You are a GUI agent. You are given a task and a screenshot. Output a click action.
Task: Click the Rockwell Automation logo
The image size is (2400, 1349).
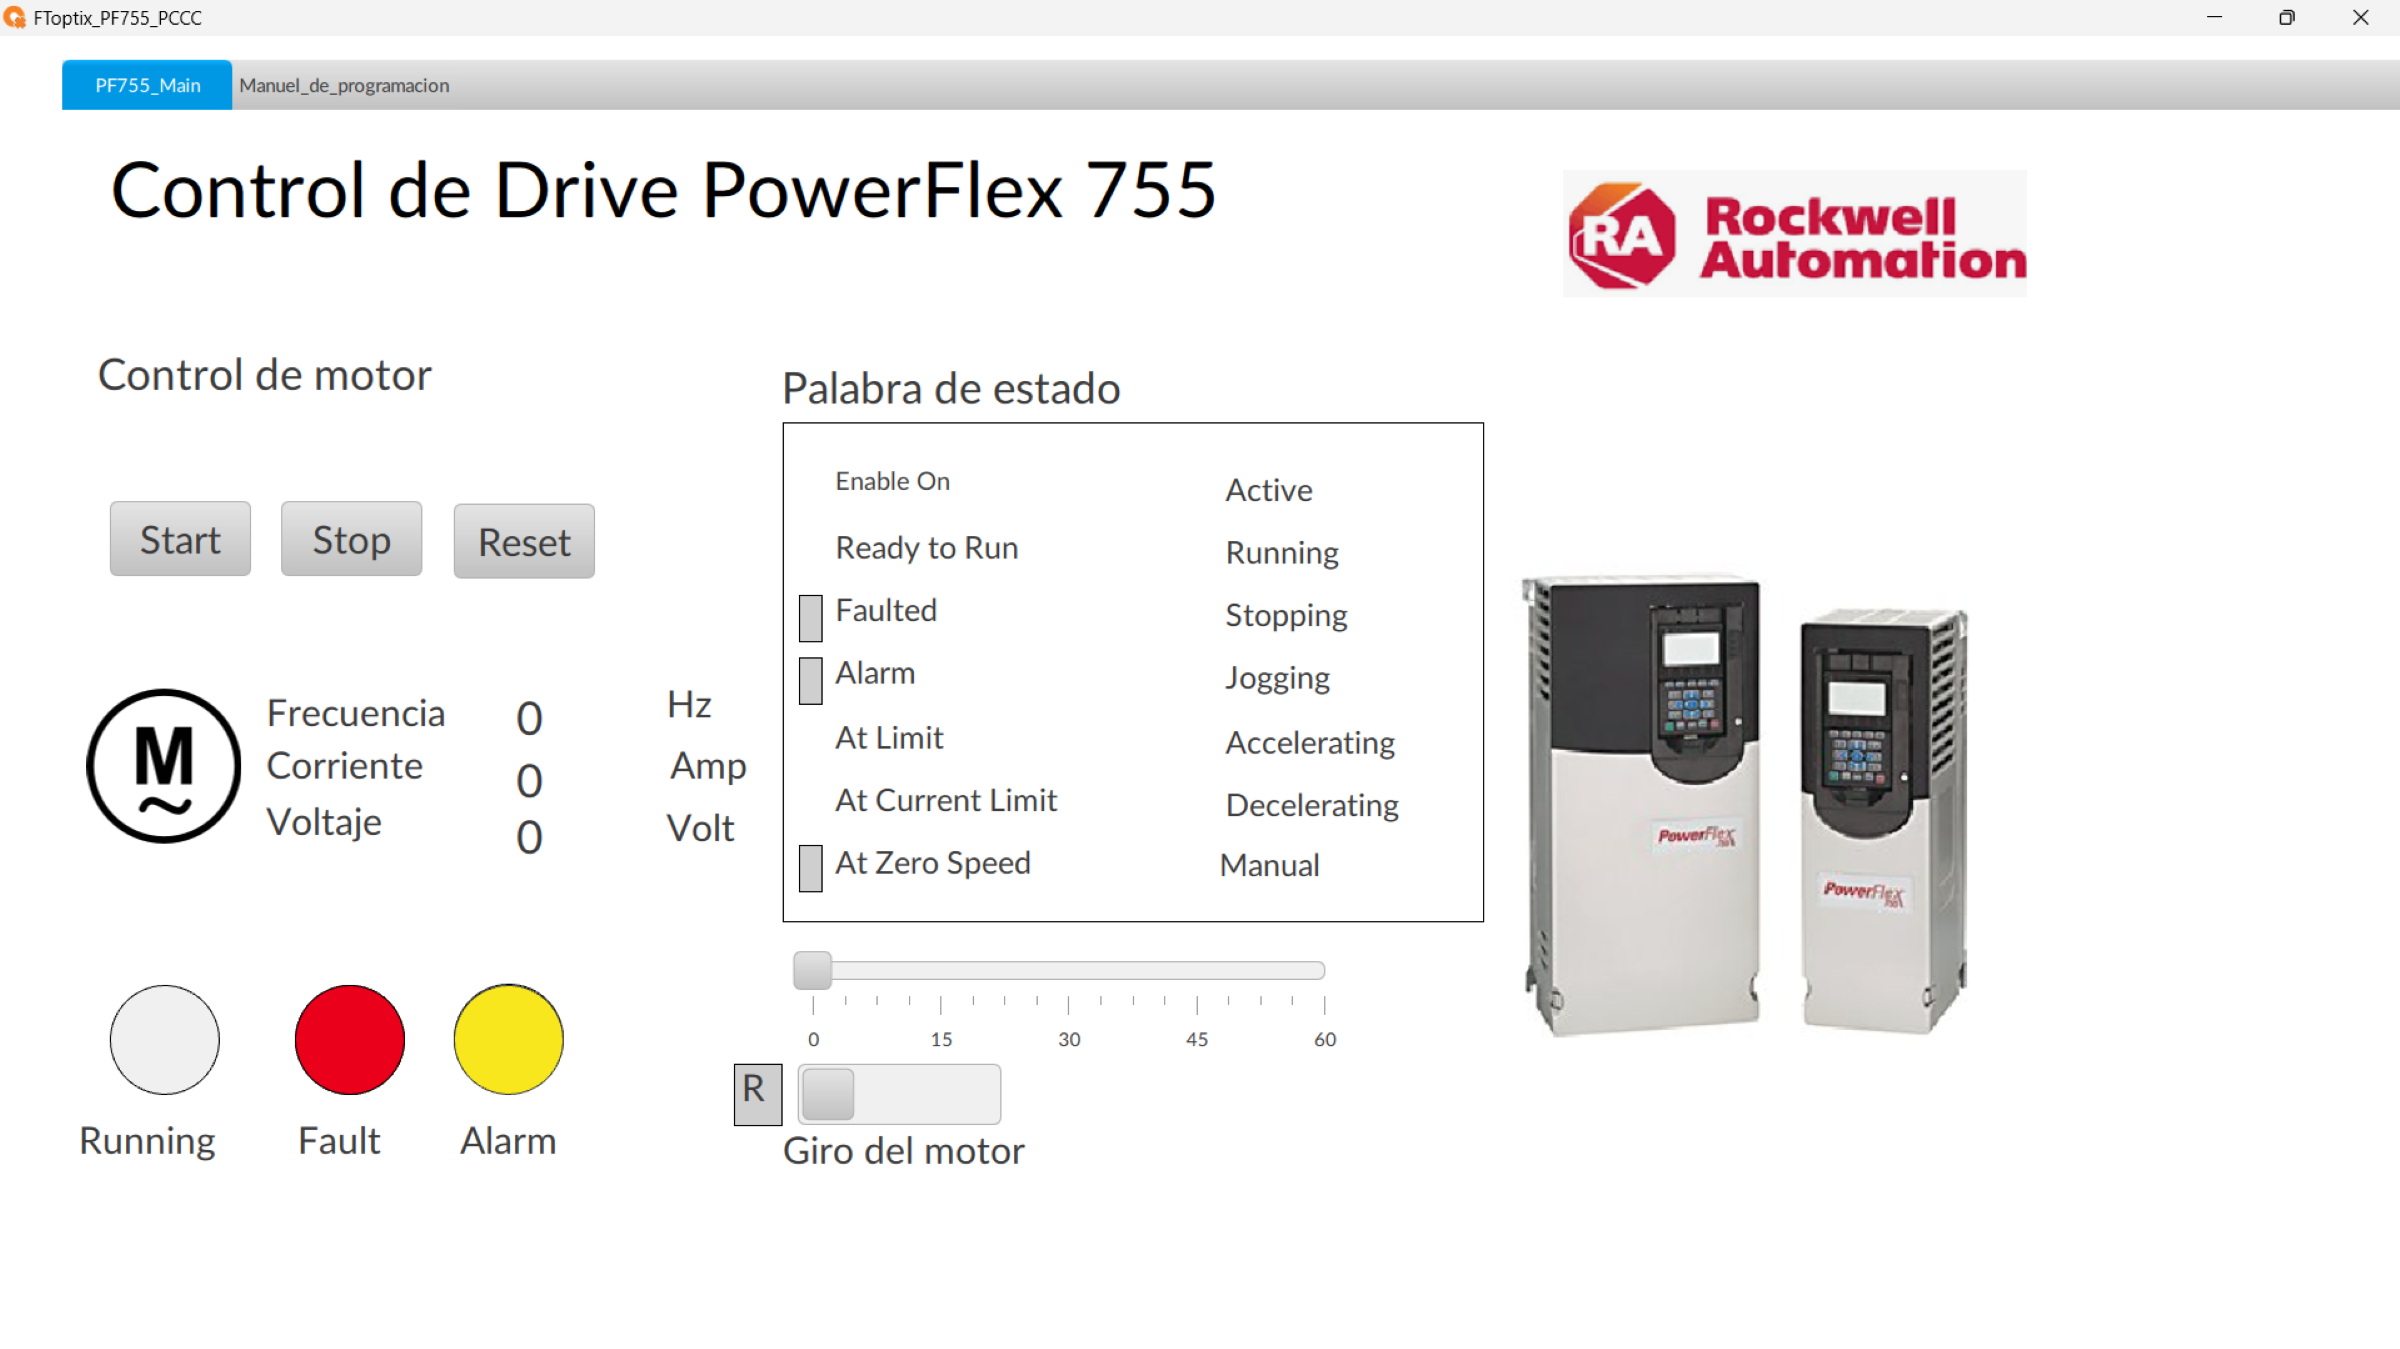[1793, 231]
